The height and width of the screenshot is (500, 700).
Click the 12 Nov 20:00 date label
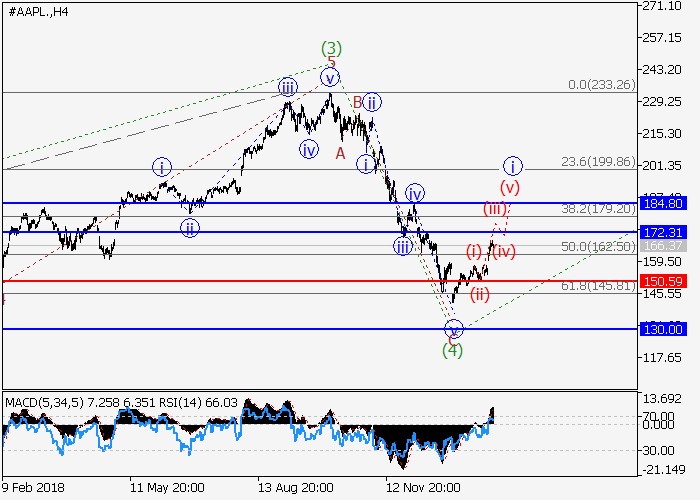[x=423, y=488]
